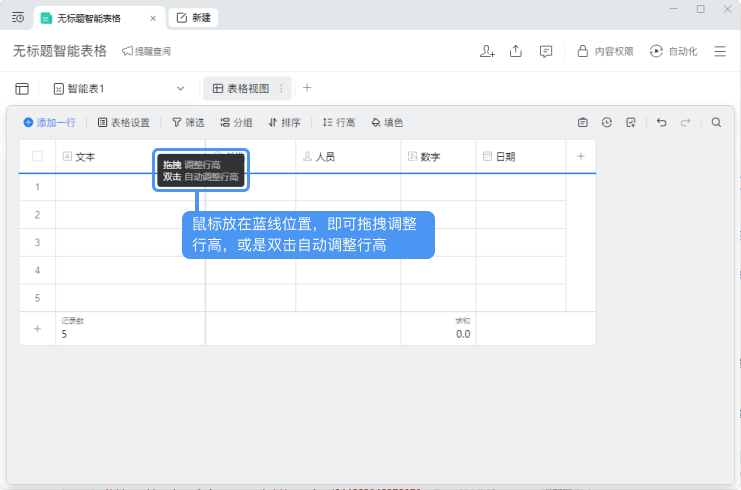Click the undo arrow icon

[x=662, y=122]
